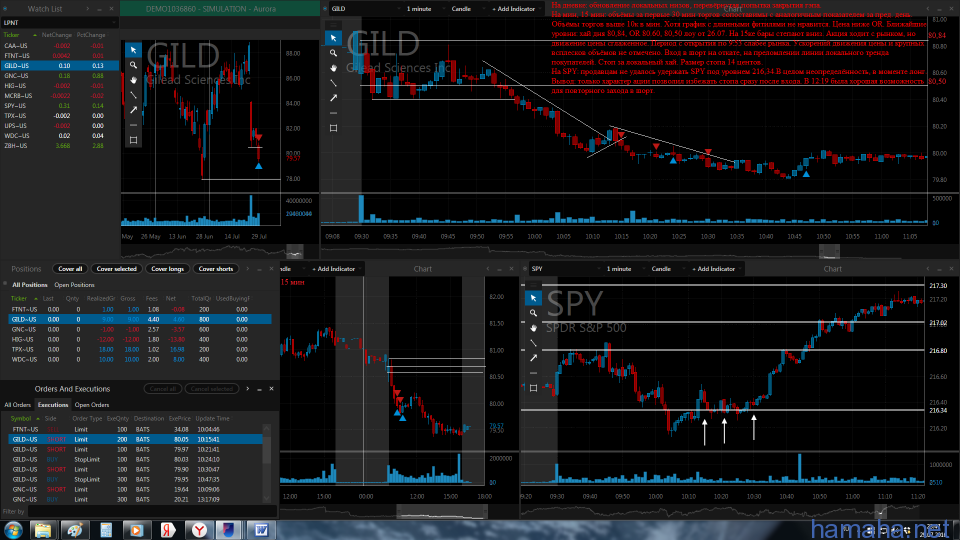This screenshot has width=960, height=540.
Task: Select trend line tool in daily GILD chart
Action: tap(133, 95)
